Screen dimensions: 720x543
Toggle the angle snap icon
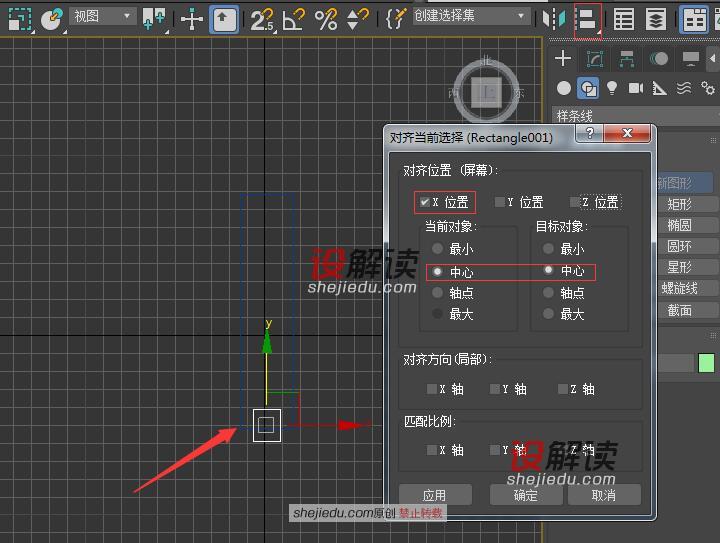point(294,19)
